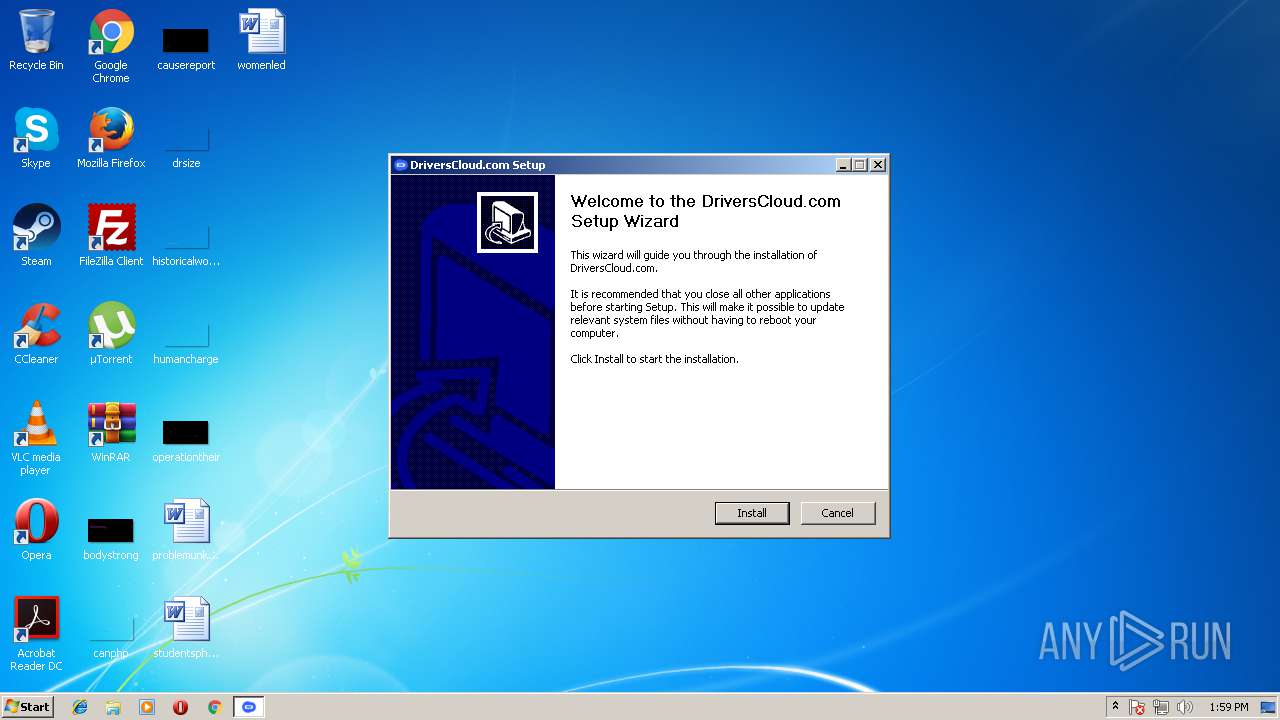Open Internet Explorer from taskbar
The image size is (1280, 720).
click(80, 707)
